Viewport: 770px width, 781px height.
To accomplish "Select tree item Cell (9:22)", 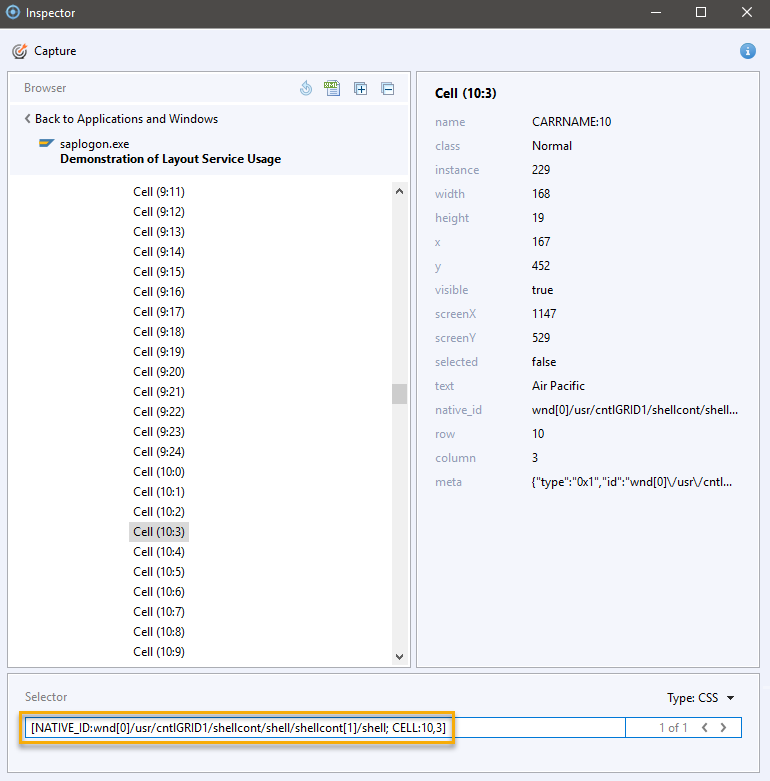I will [159, 411].
